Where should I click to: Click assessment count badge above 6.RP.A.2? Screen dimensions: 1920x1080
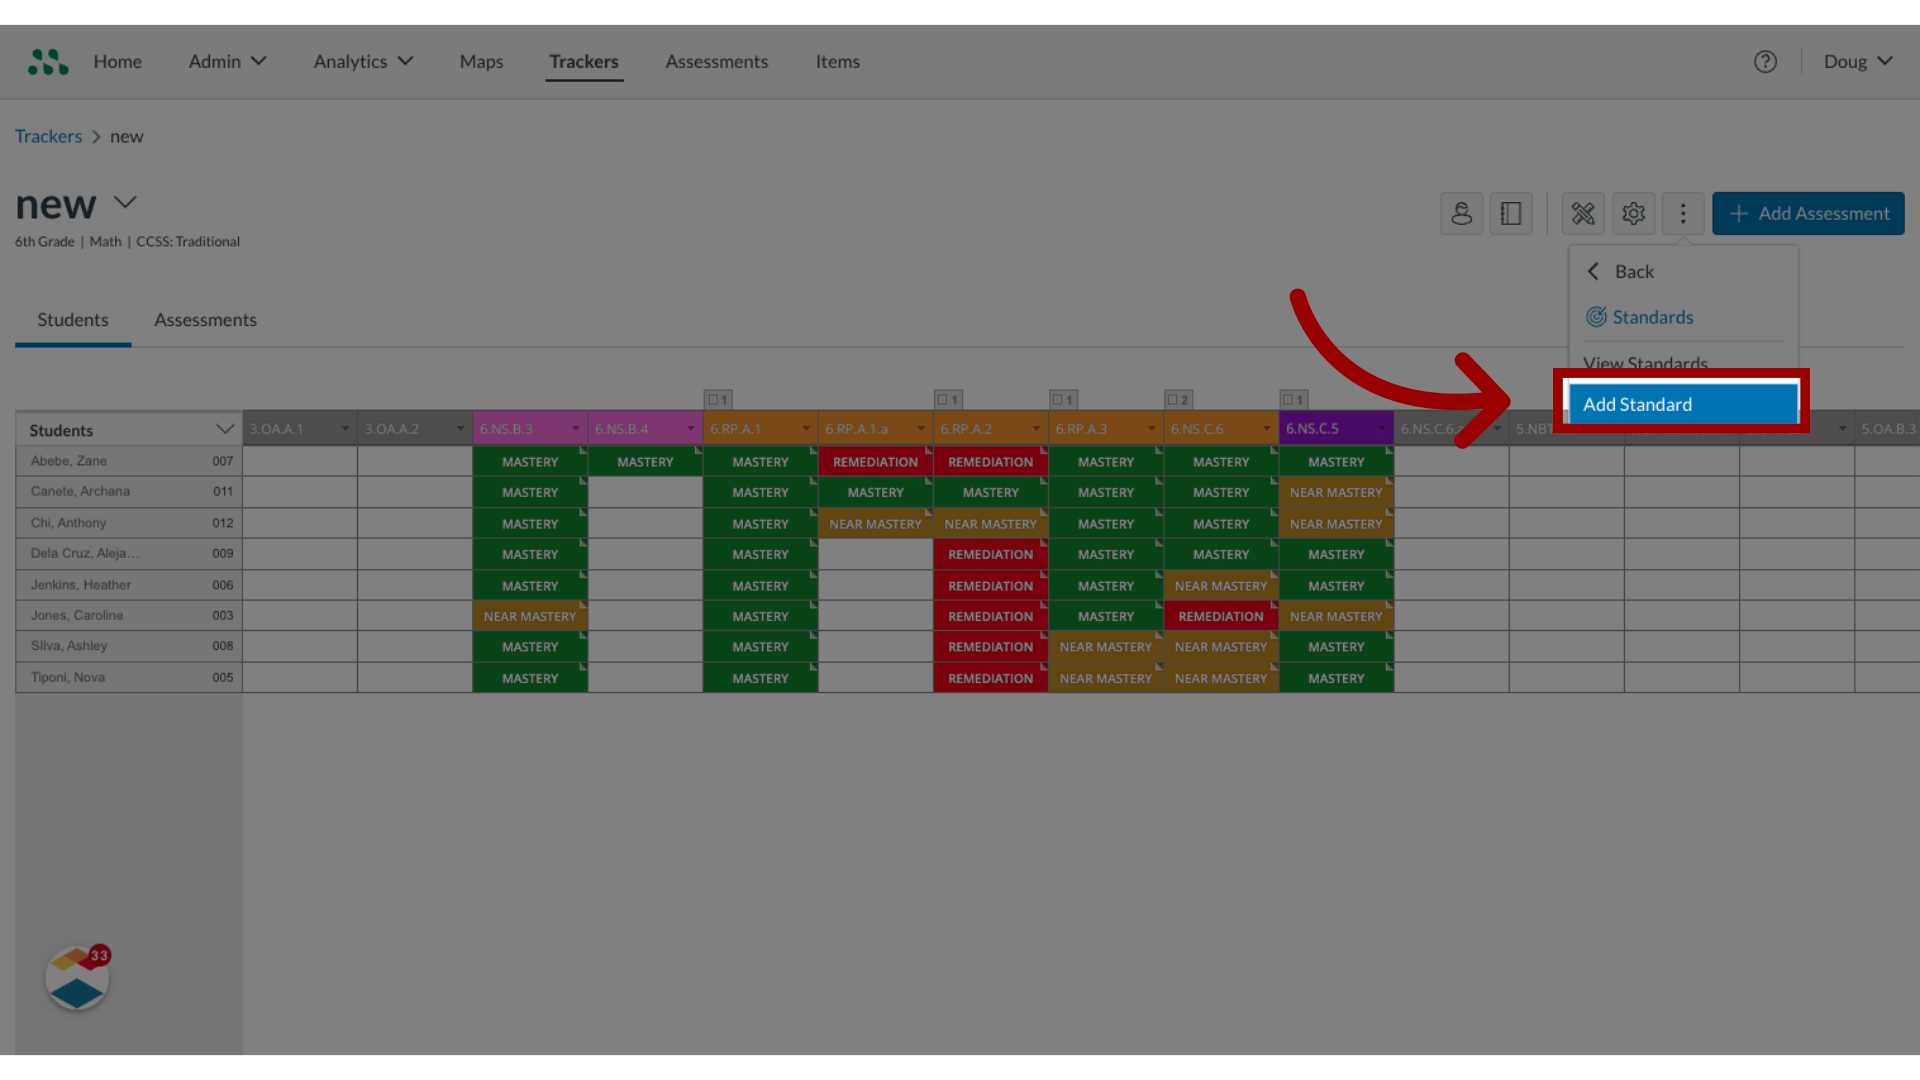point(948,399)
